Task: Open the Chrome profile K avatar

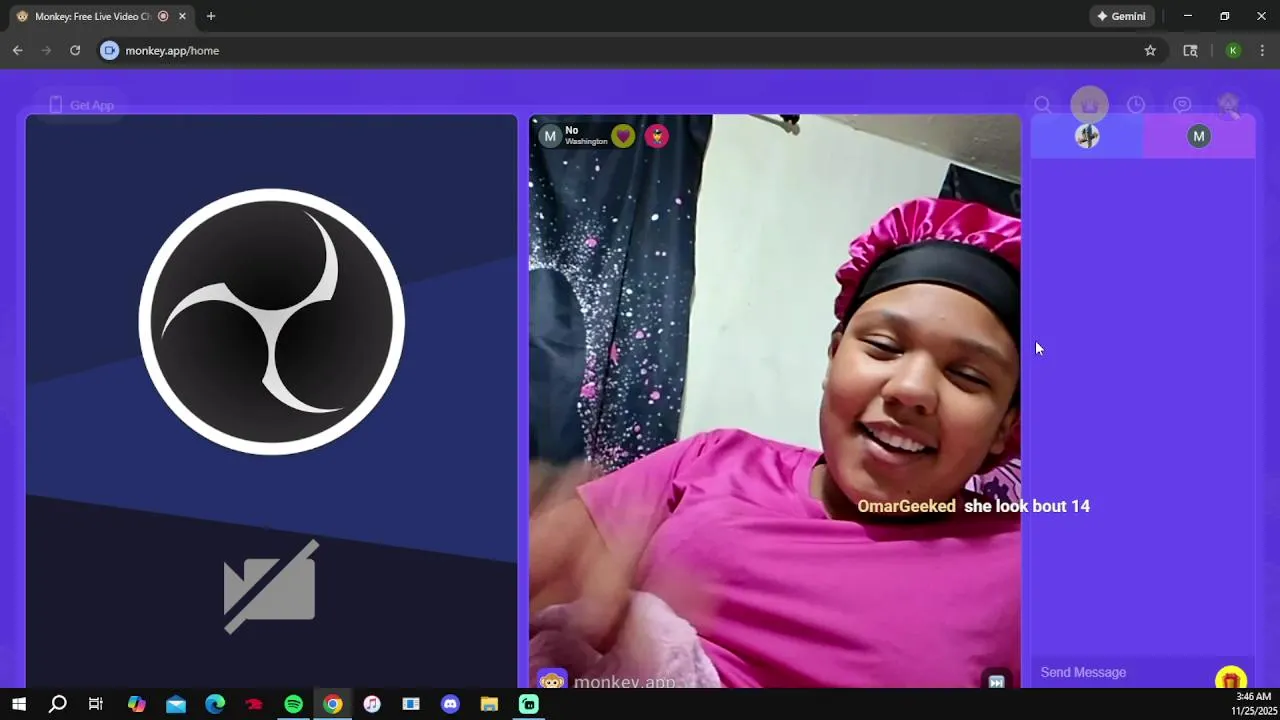Action: pos(1233,50)
